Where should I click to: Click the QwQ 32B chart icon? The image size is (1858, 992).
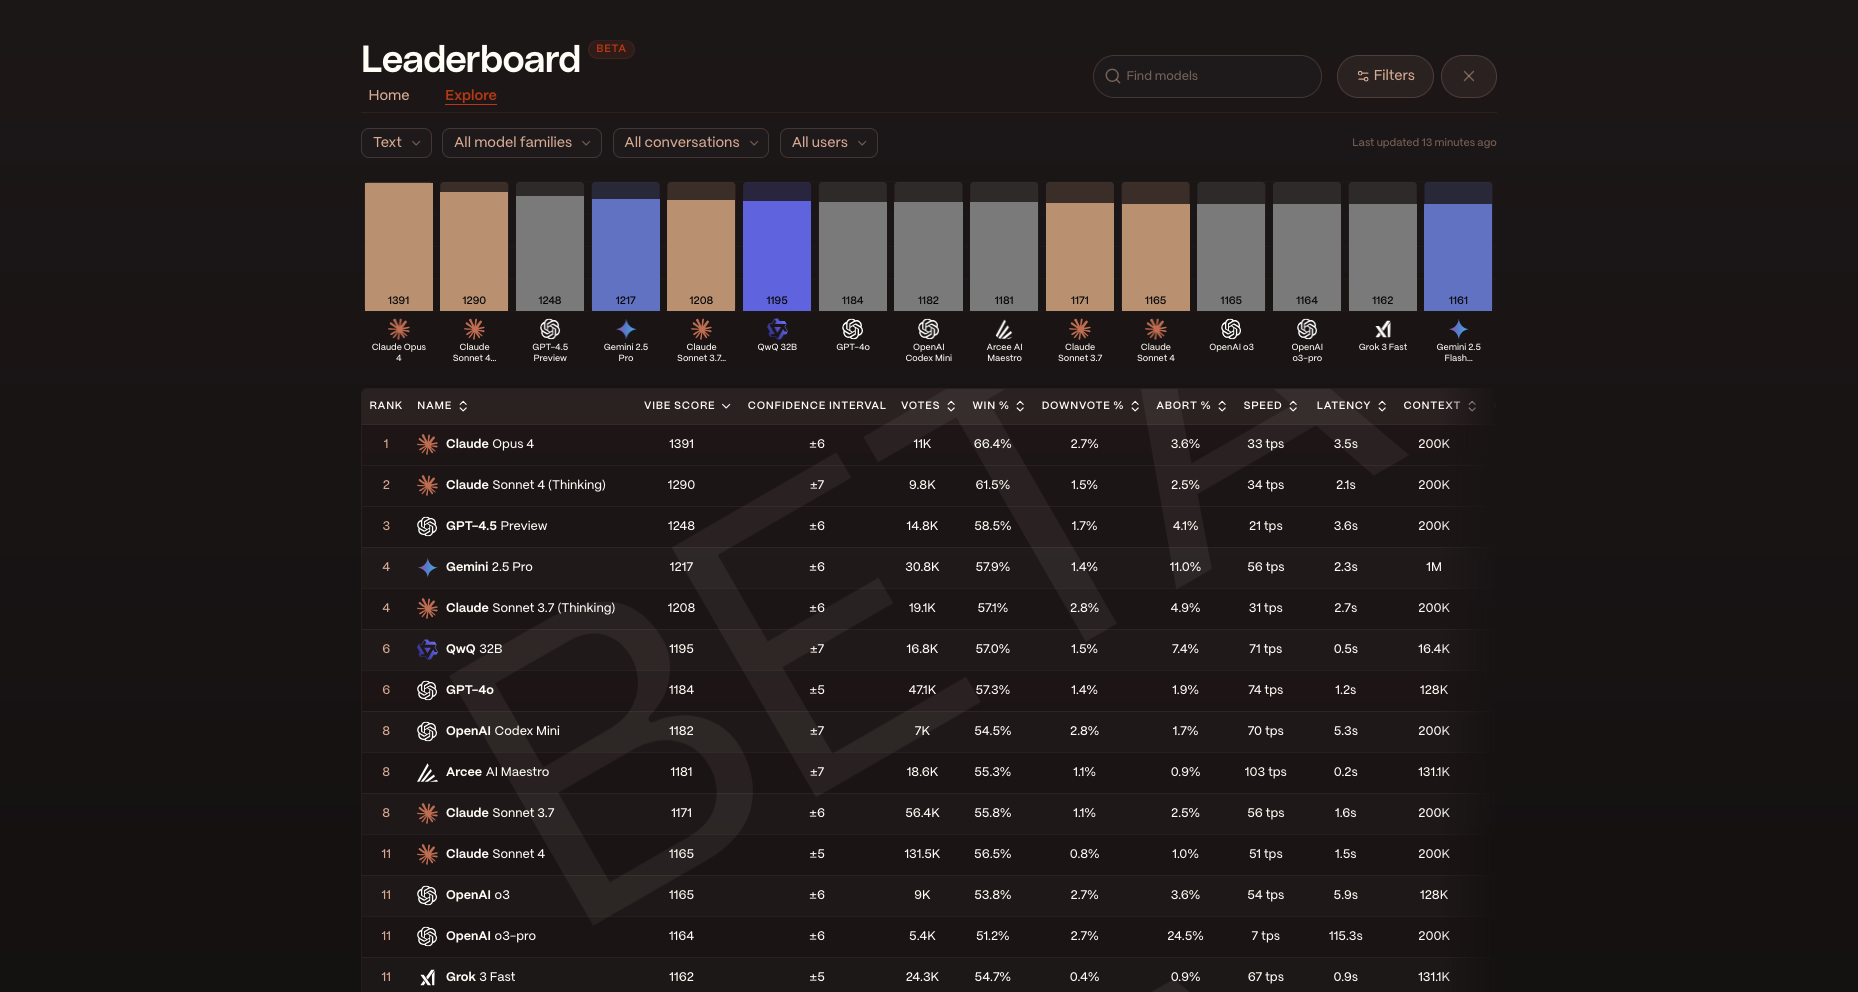pos(777,329)
